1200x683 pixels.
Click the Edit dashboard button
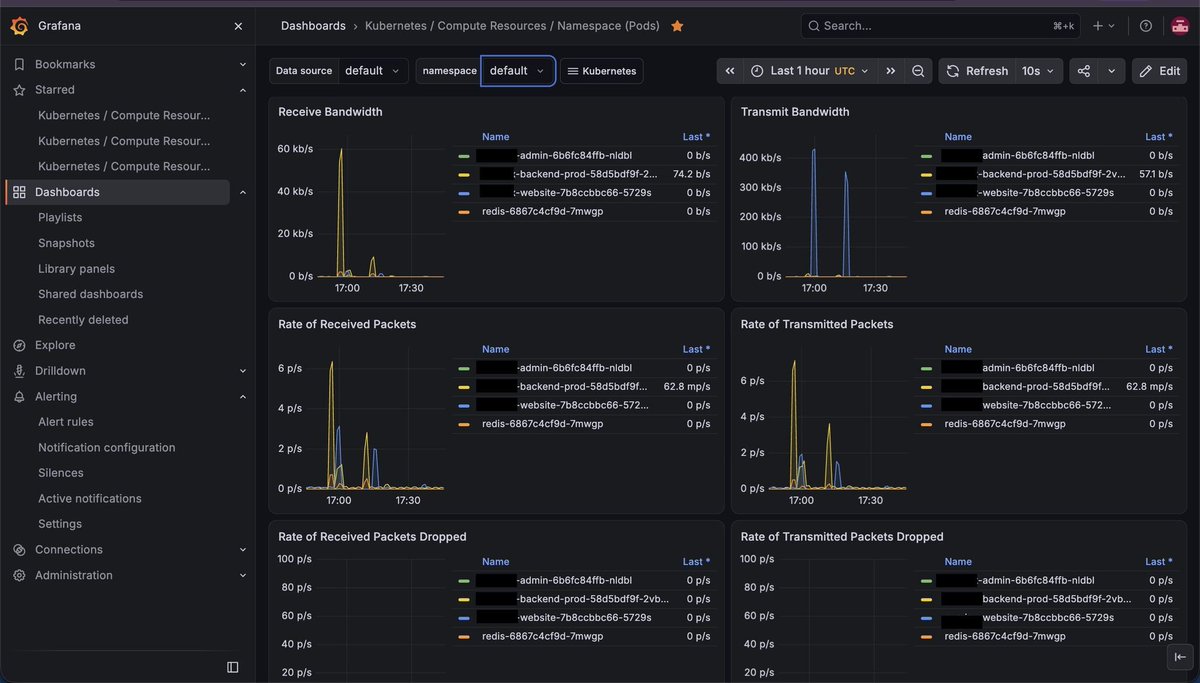pyautogui.click(x=1159, y=71)
